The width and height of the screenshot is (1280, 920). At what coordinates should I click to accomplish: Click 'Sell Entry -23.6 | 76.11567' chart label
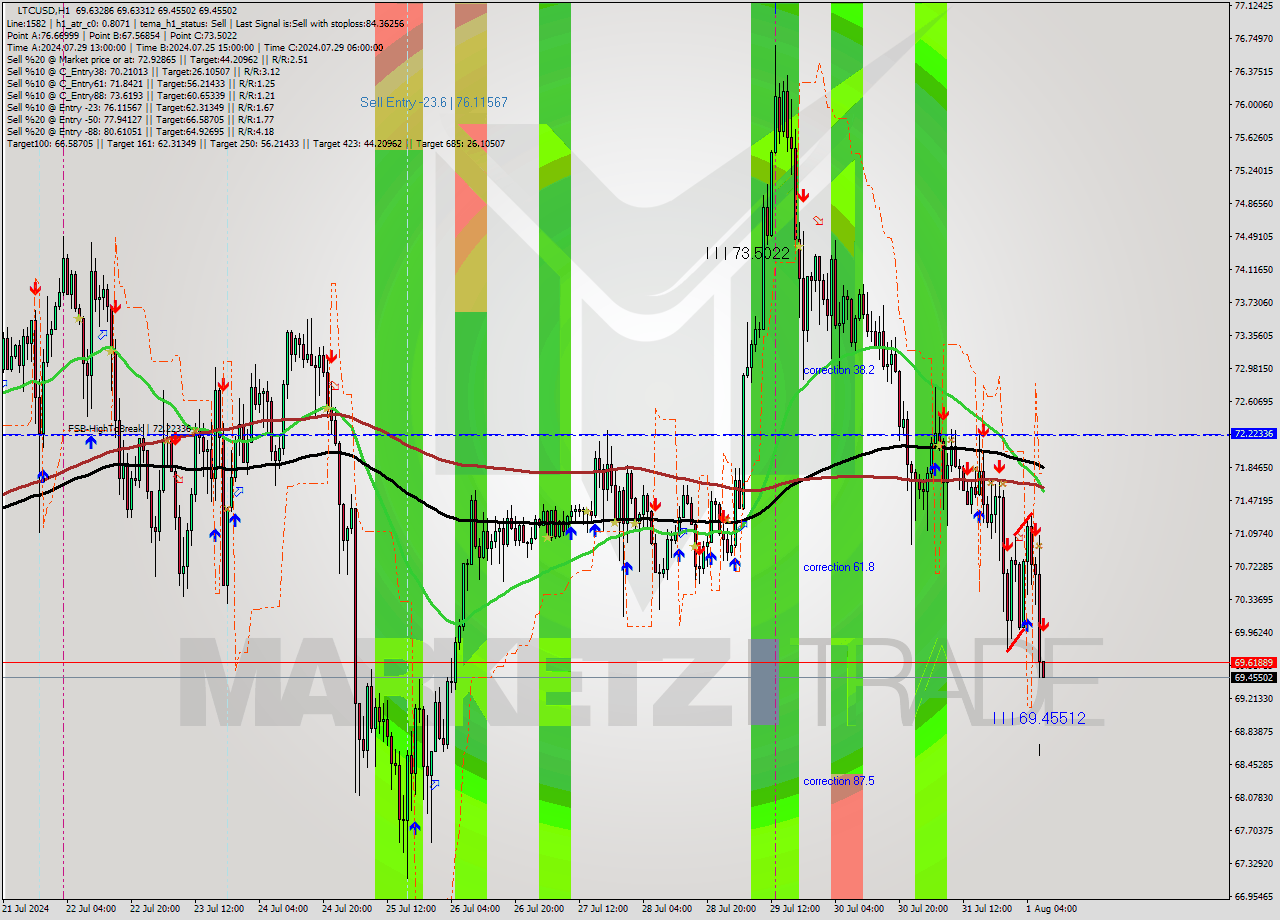click(434, 102)
